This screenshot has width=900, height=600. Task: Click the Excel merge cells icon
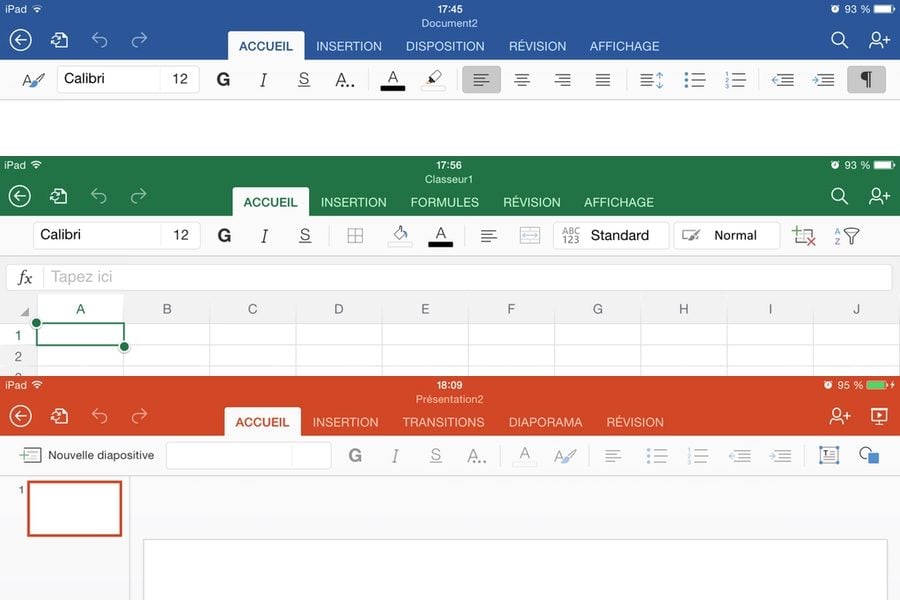coord(530,236)
